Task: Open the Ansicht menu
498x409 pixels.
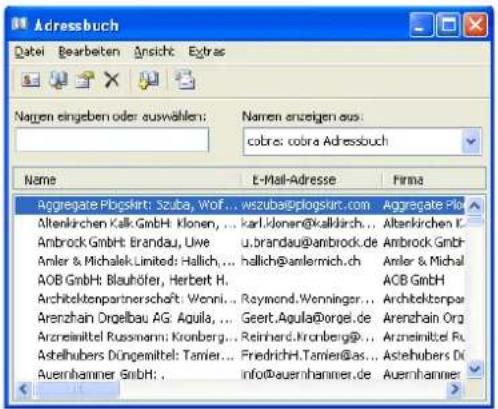Action: (x=154, y=52)
